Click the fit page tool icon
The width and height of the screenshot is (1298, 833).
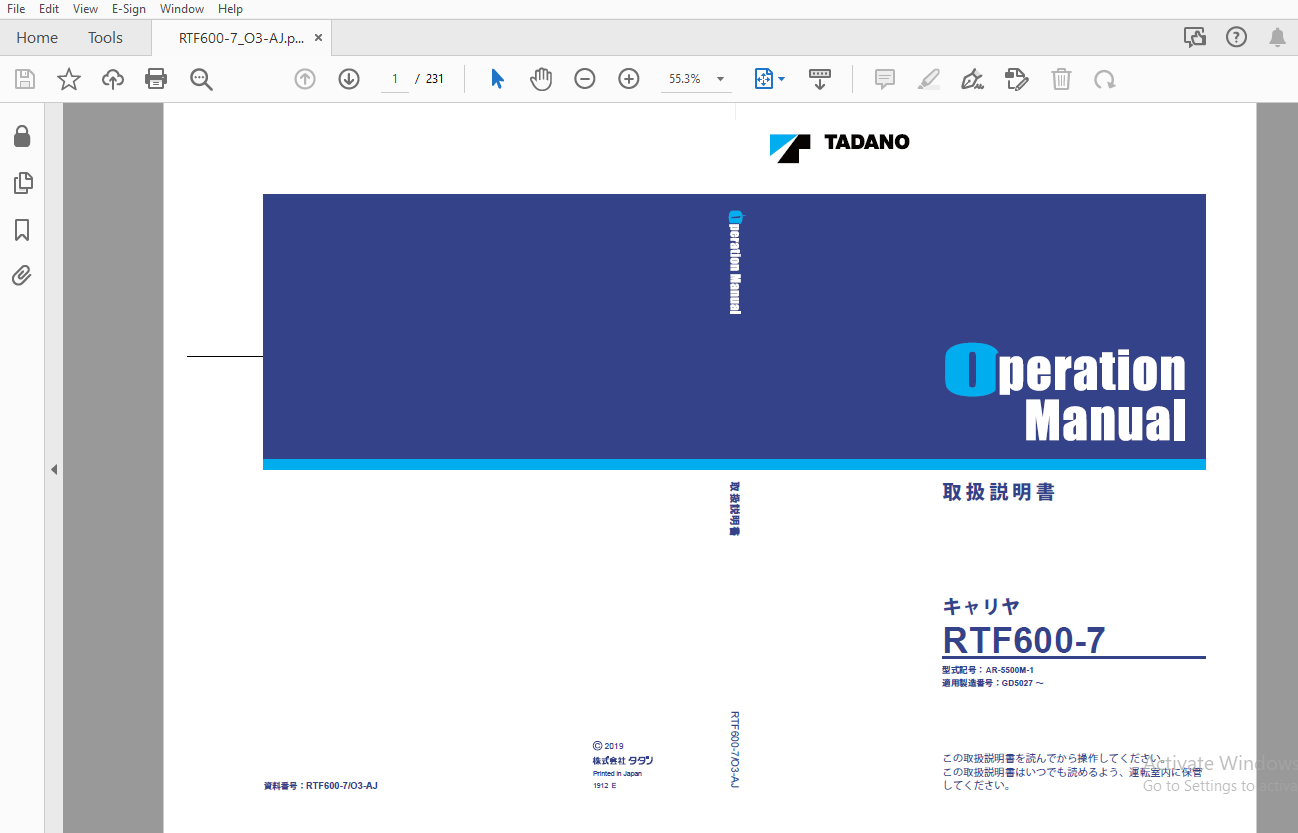[x=764, y=79]
